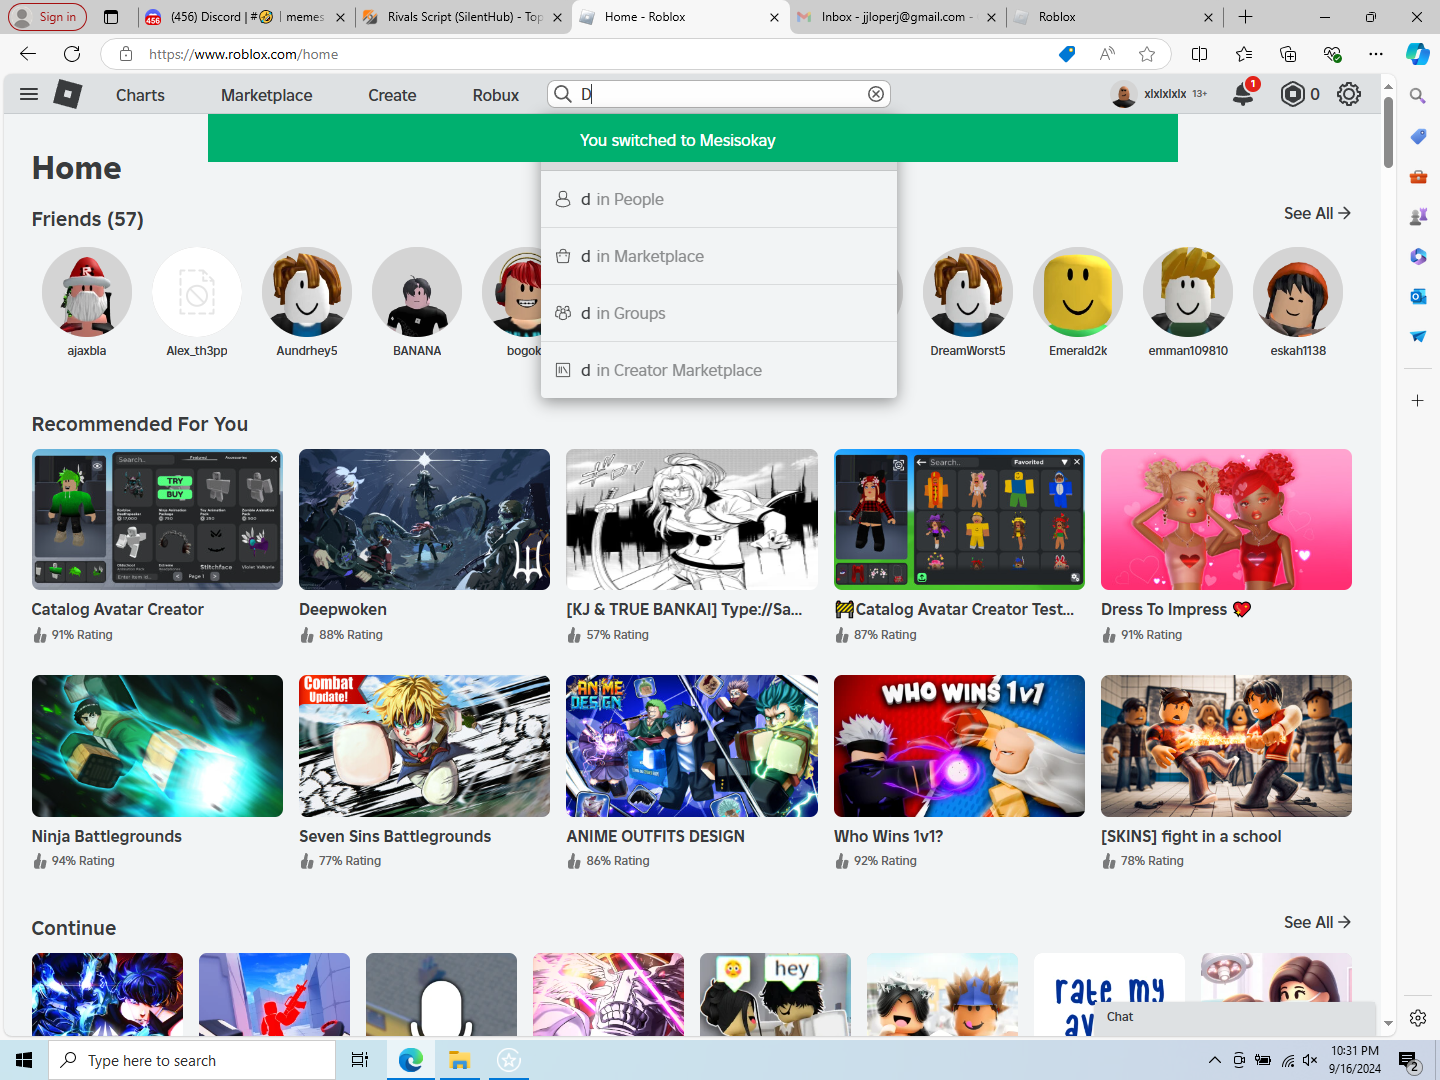Open friend Emerald2k's avatar
The height and width of the screenshot is (1080, 1440).
[1078, 292]
